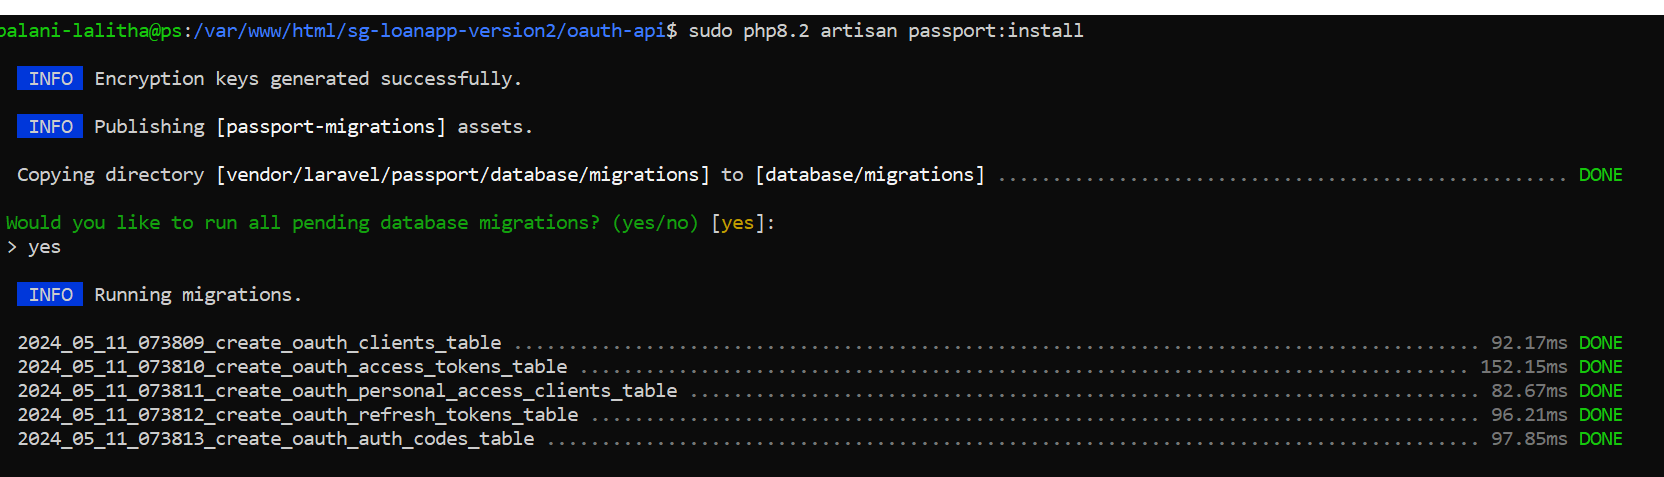Click the 152.15ms timing value
Viewport: 1664px width, 477px height.
[x=1523, y=367]
